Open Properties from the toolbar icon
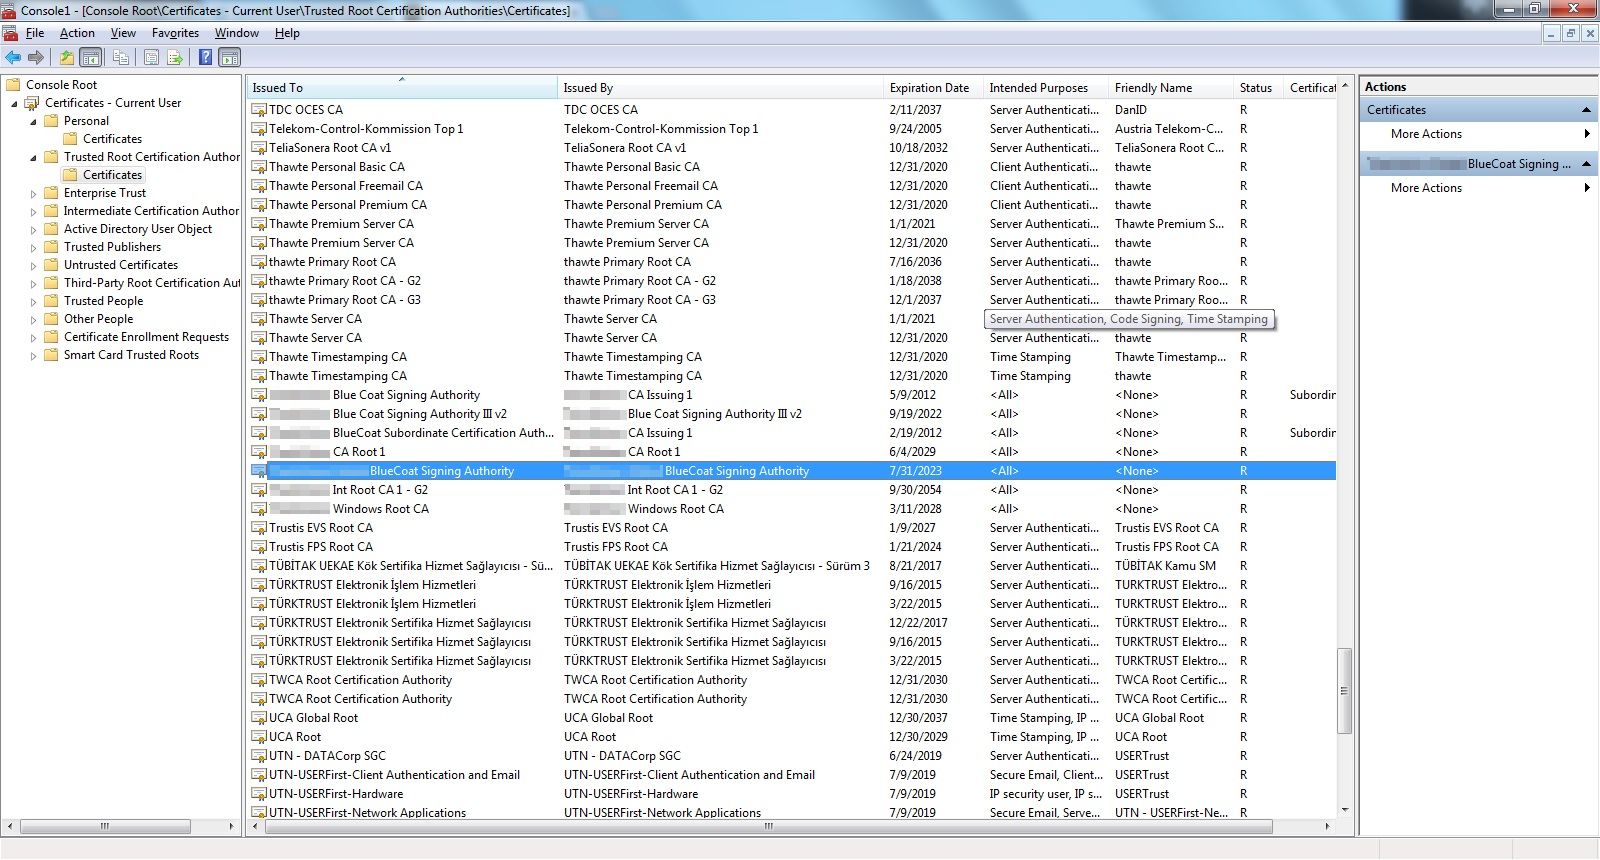Viewport: 1600px width, 860px height. point(151,58)
